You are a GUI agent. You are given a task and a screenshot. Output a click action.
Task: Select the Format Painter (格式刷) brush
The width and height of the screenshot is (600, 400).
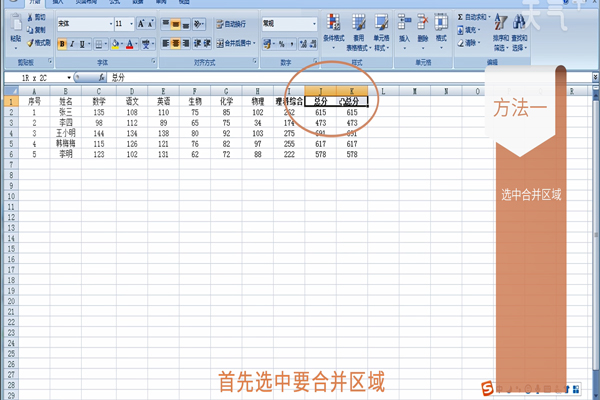pos(30,43)
